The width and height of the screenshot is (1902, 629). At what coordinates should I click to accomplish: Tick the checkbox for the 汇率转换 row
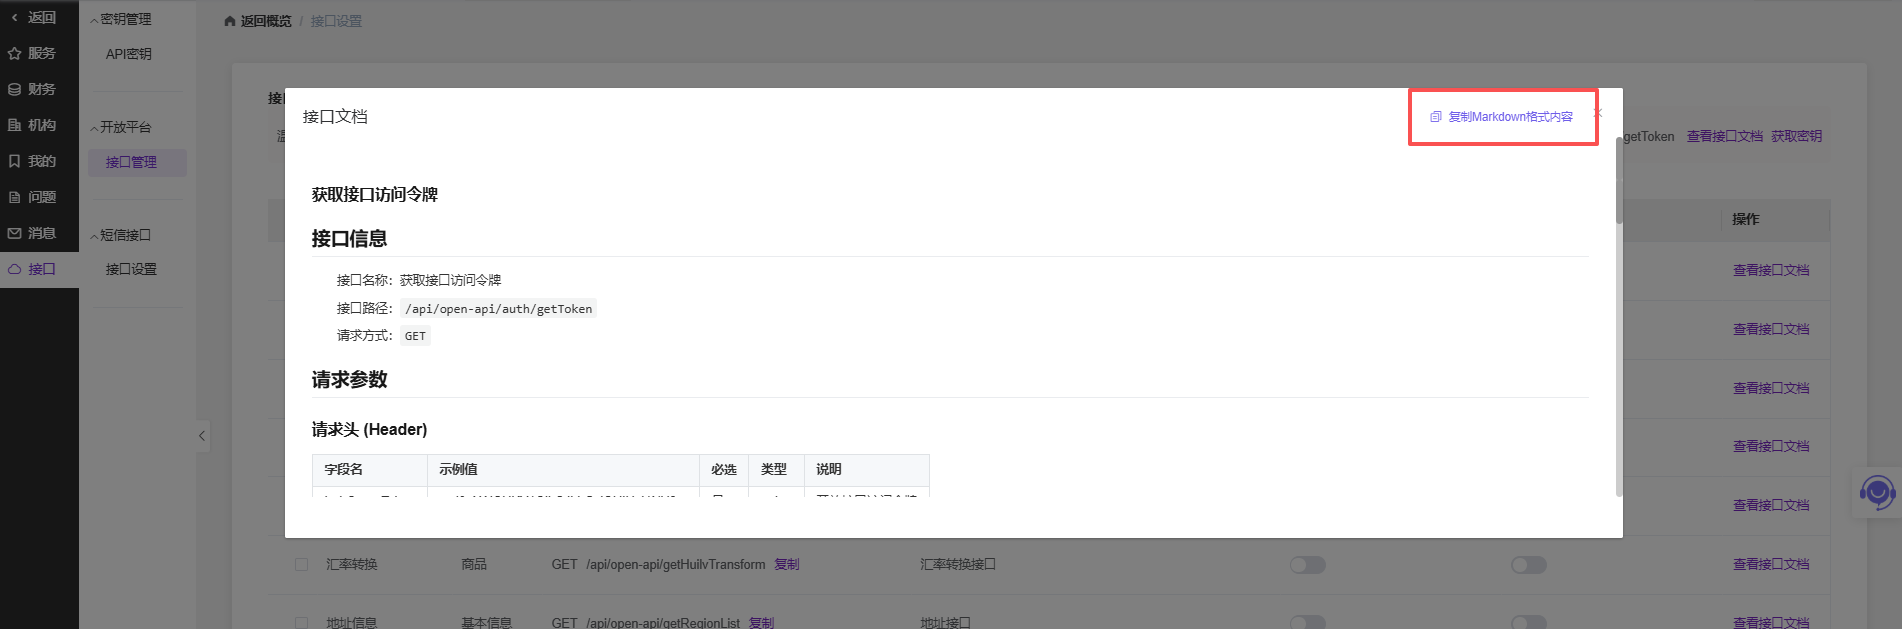pos(301,565)
